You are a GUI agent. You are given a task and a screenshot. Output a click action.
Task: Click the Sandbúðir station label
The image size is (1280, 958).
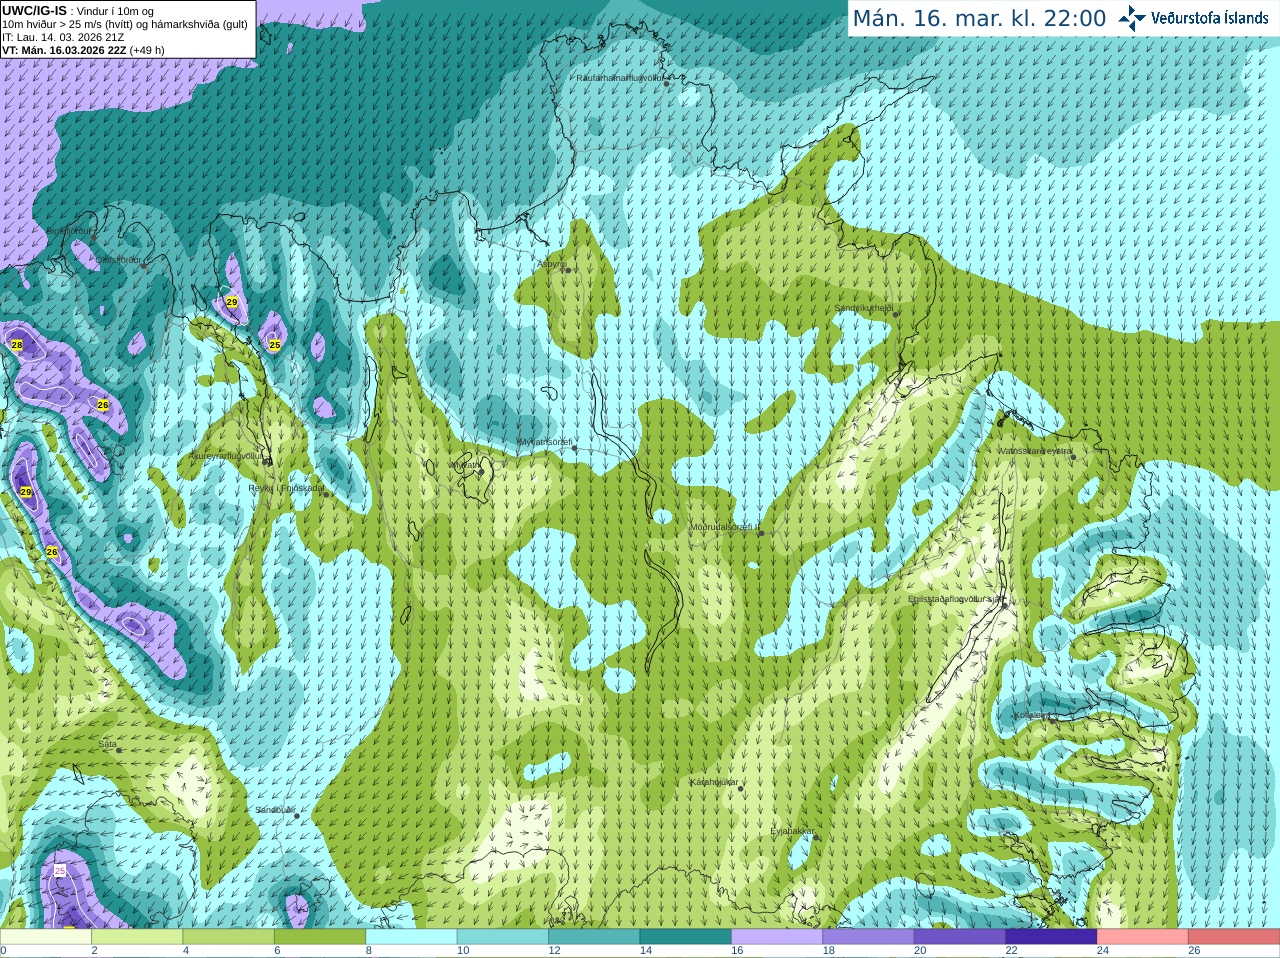tap(274, 809)
